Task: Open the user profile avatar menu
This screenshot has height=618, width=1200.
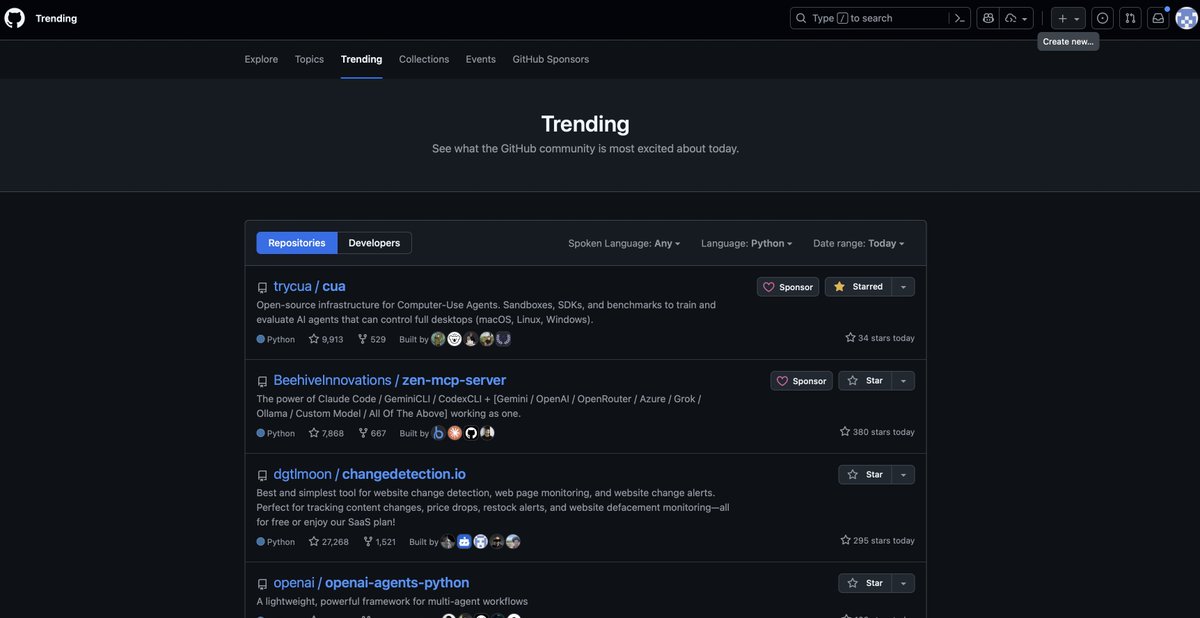Action: [1186, 18]
